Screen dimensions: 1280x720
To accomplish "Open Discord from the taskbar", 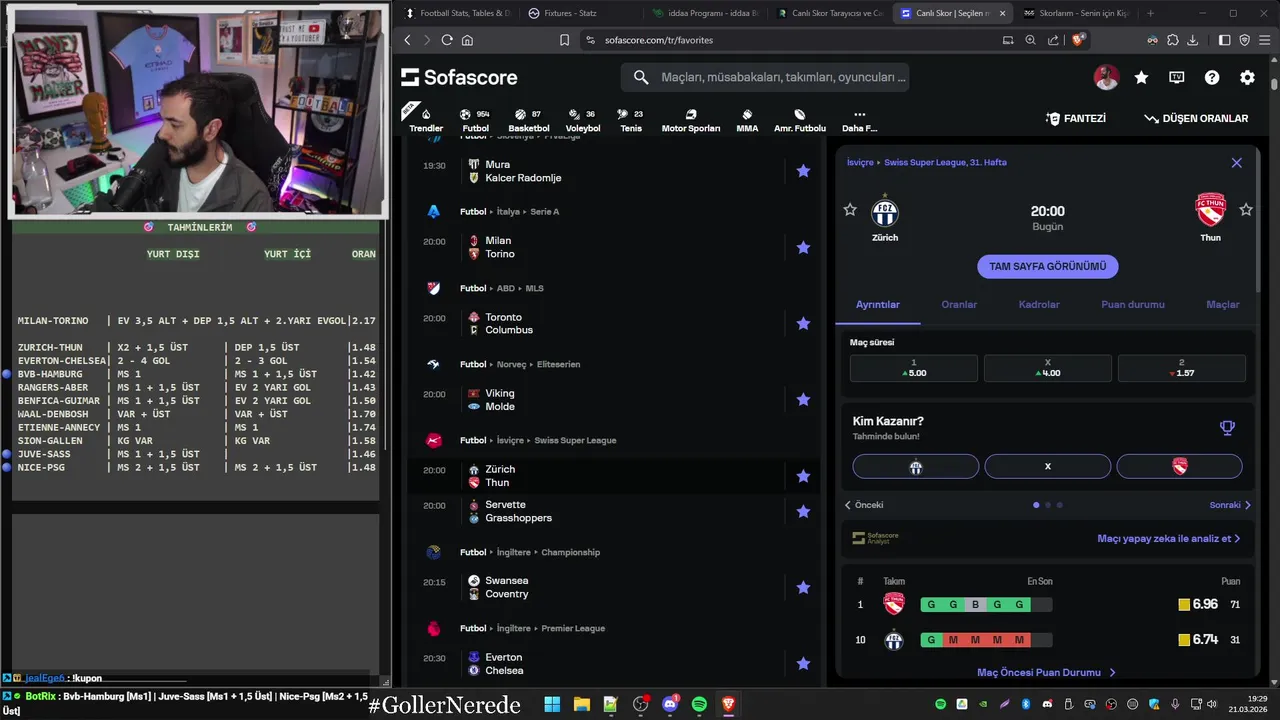I will 670,704.
